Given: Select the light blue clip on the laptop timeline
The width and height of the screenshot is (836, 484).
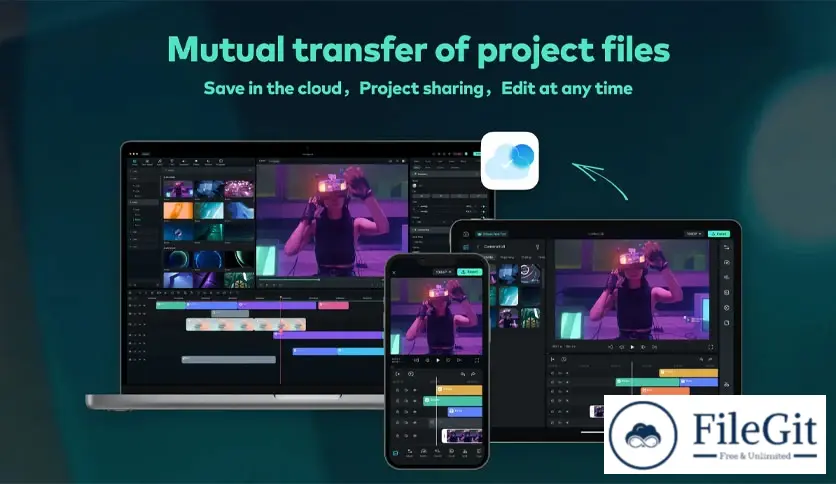Looking at the screenshot, I should (360, 351).
